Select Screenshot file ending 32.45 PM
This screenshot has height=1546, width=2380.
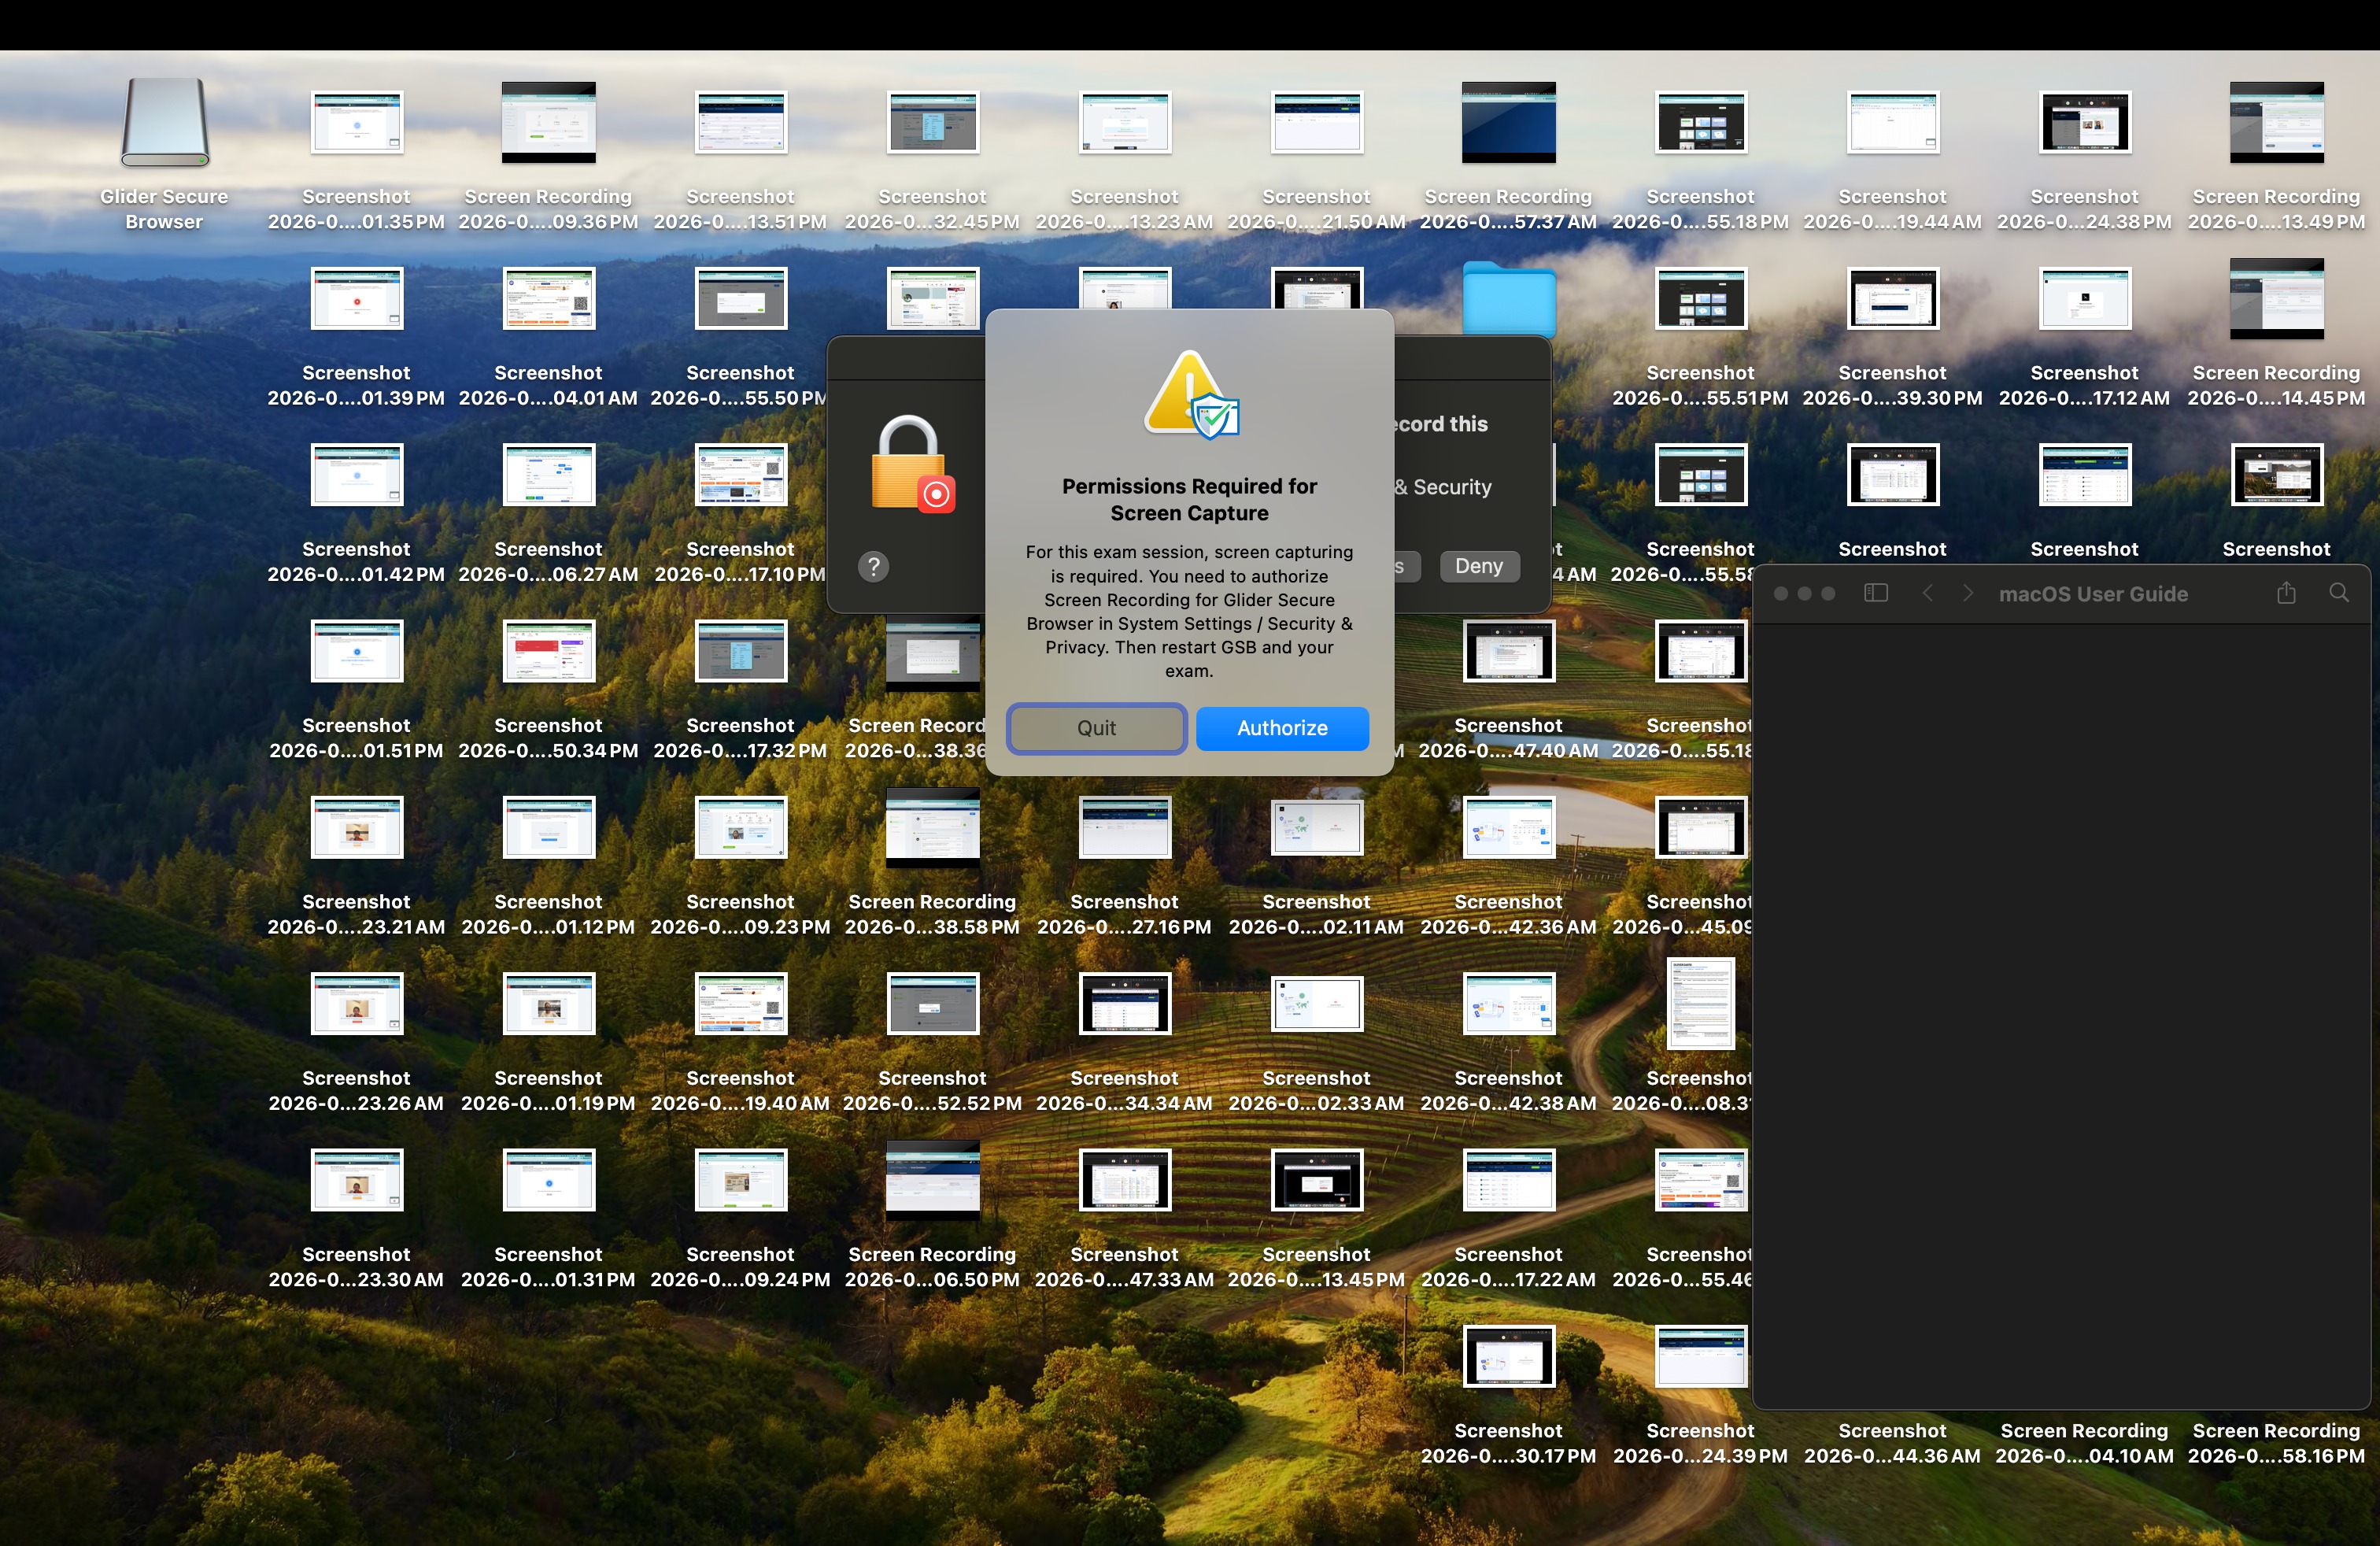point(933,122)
